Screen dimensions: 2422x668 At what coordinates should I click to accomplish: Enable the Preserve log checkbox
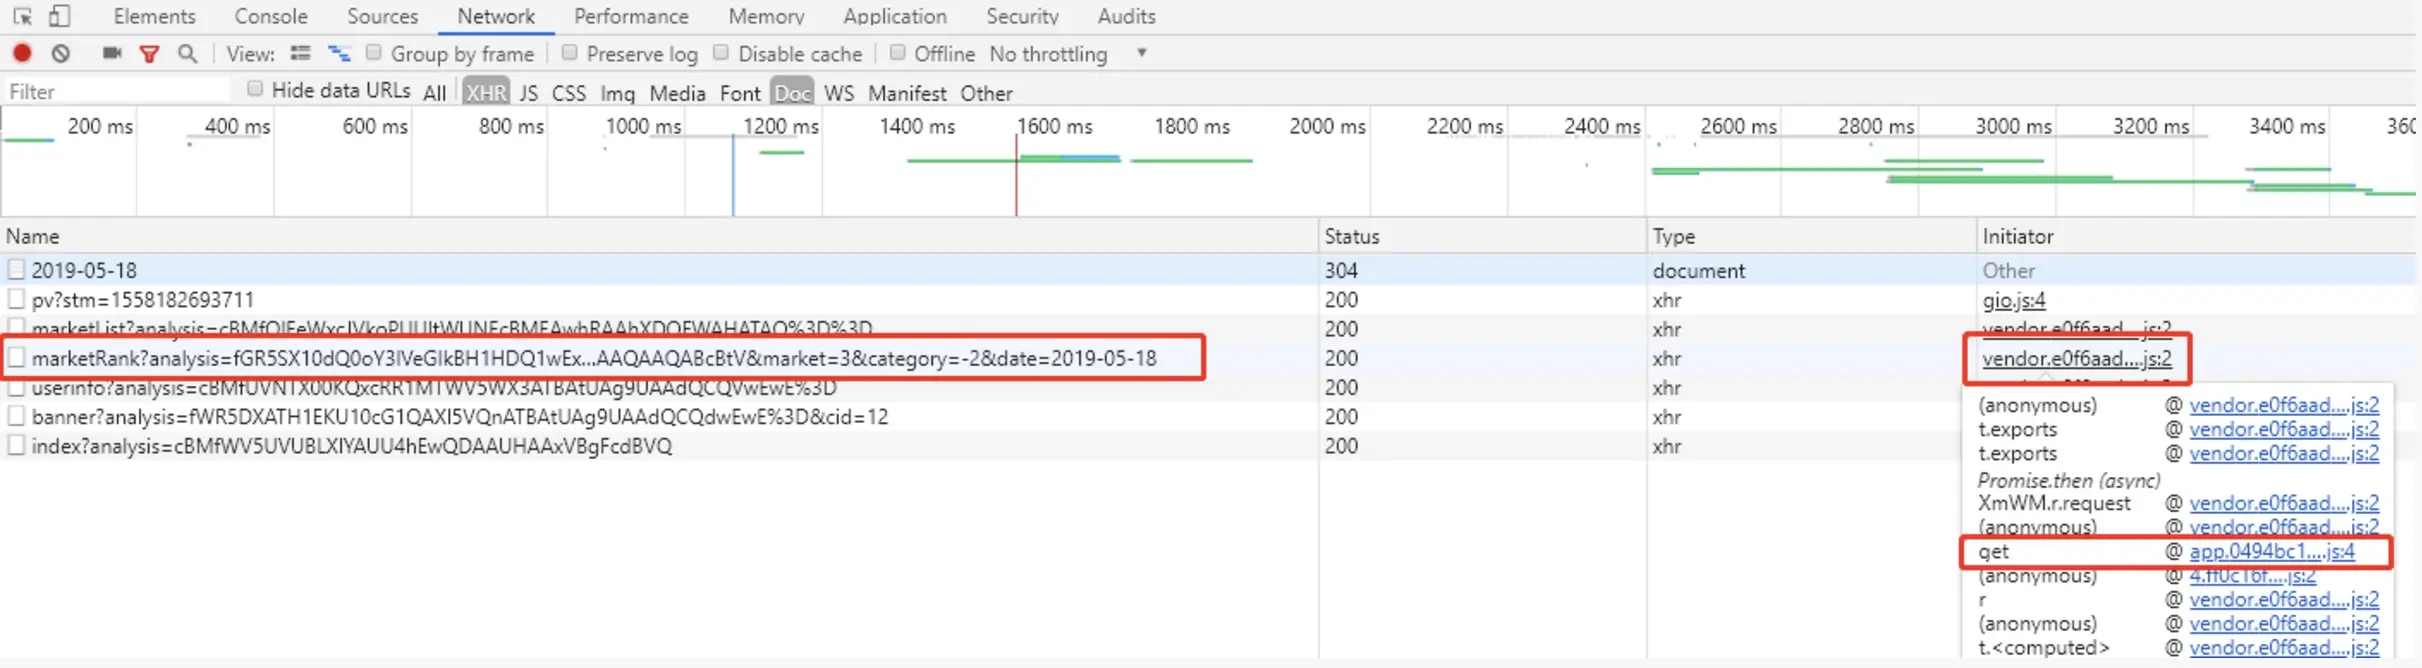pos(569,52)
